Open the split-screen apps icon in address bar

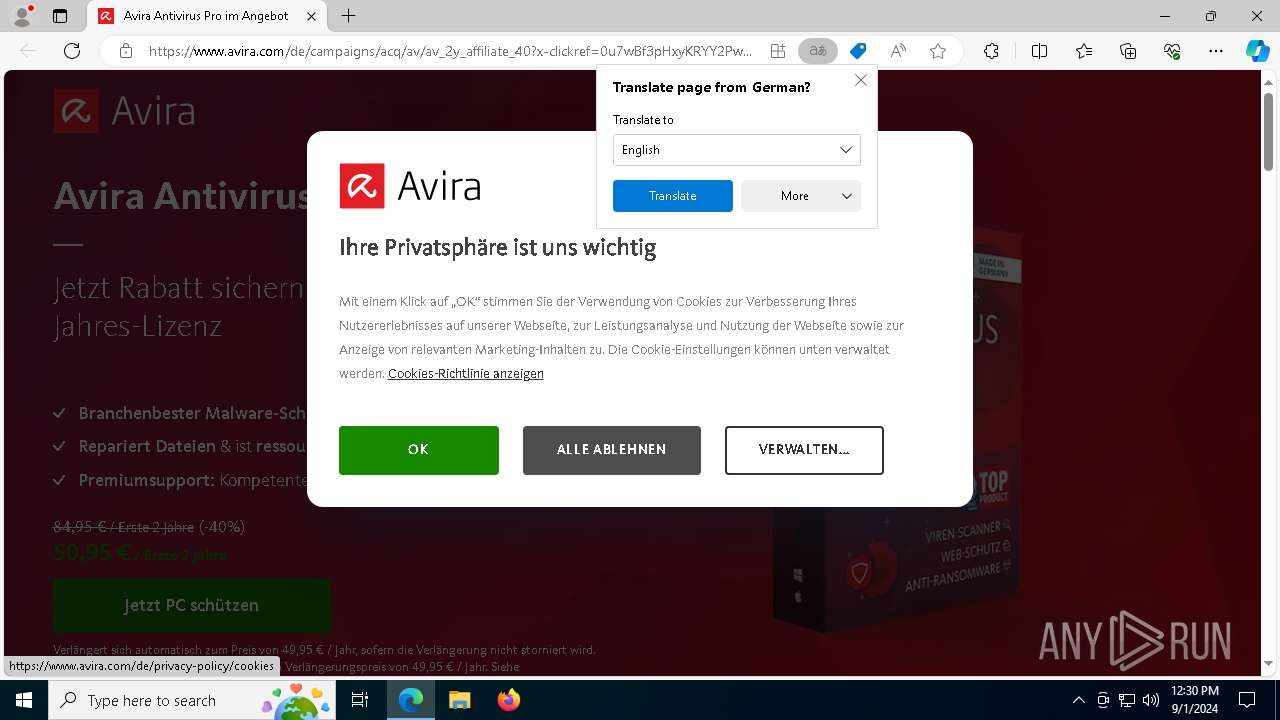click(778, 51)
